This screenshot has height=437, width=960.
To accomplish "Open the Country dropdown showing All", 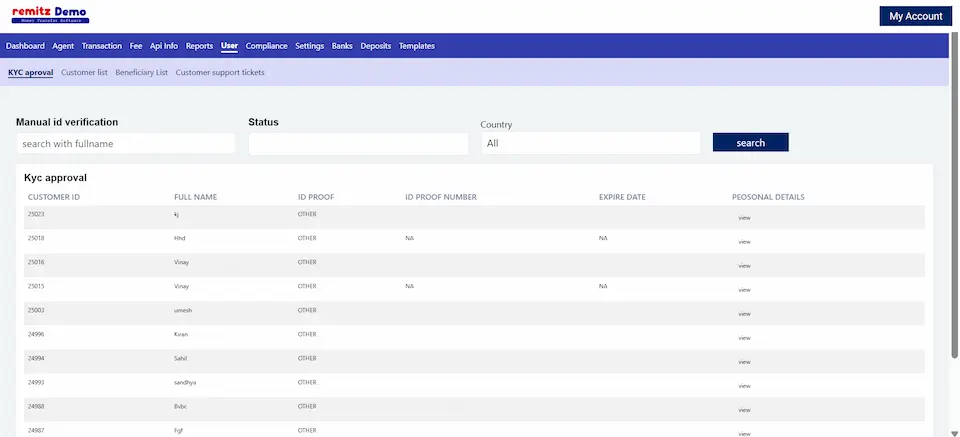I will (590, 143).
